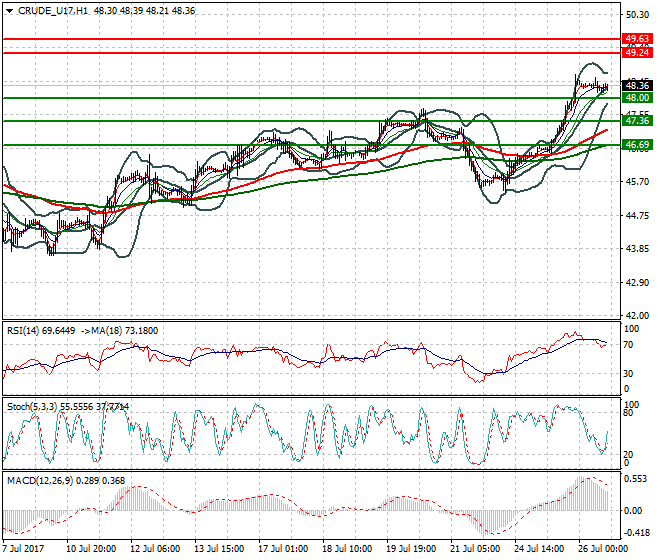Click the 43.85 price axis value
Viewport: 660px width, 560px height.
(x=637, y=249)
